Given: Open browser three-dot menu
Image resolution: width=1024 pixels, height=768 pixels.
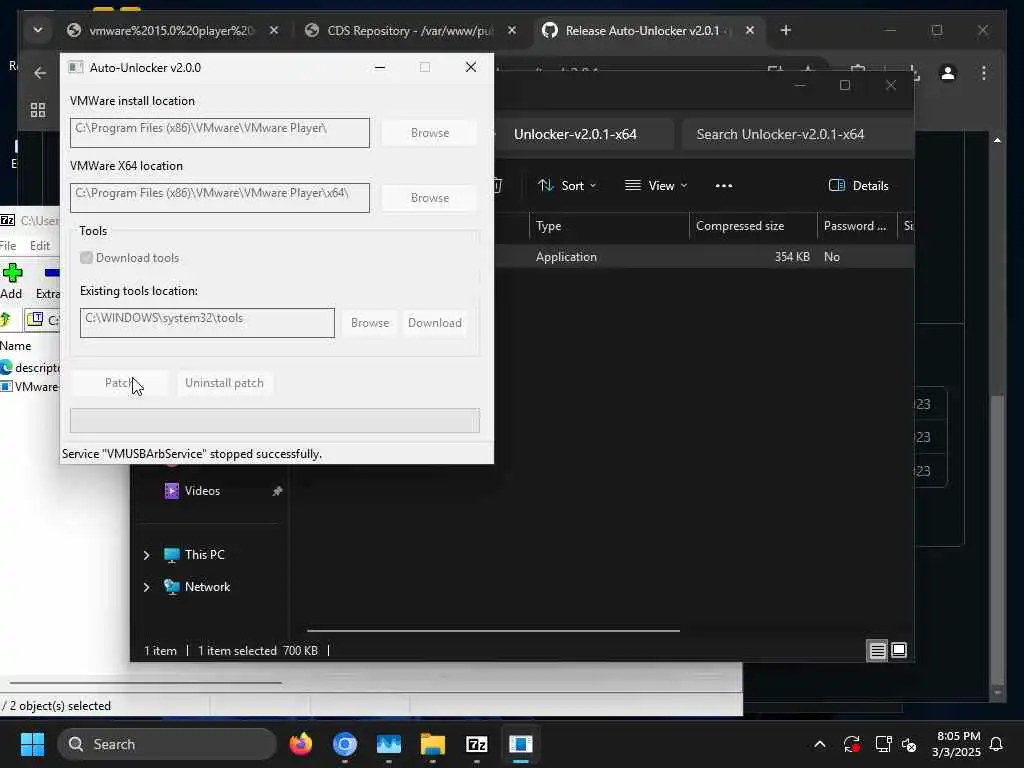Looking at the screenshot, I should pos(984,72).
